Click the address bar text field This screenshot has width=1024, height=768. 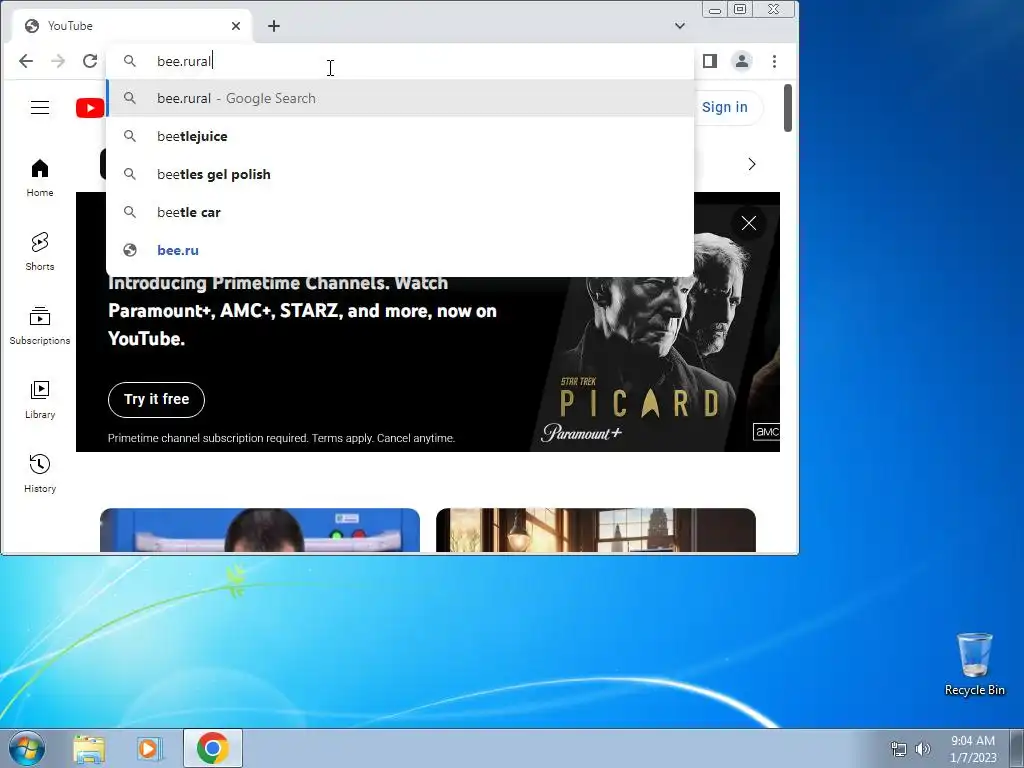400,61
